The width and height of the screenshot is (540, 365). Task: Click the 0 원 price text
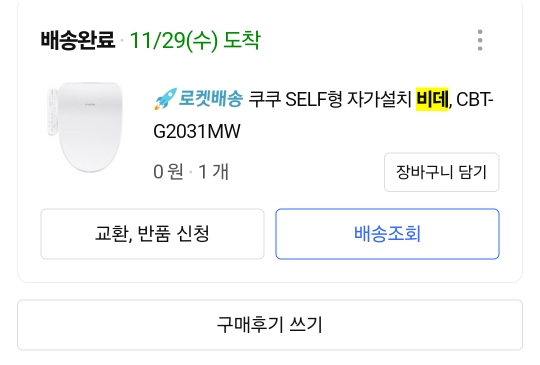click(x=168, y=171)
